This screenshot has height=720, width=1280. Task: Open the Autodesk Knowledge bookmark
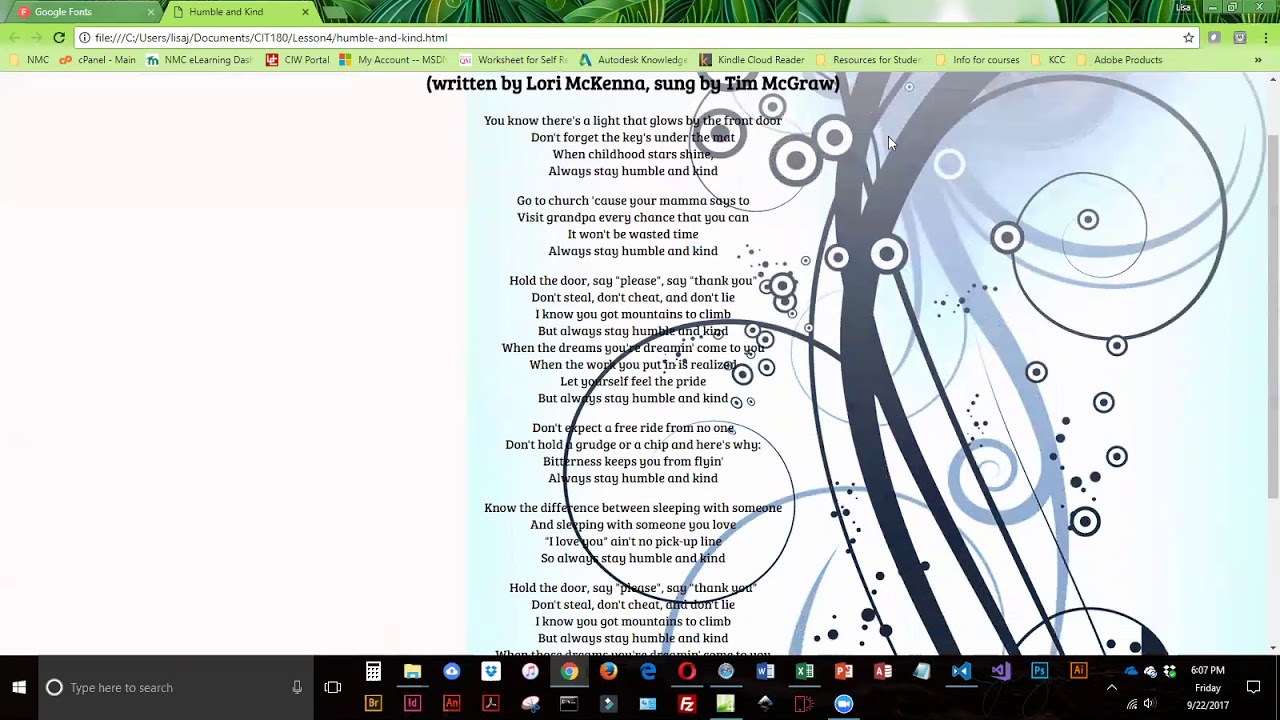[633, 60]
